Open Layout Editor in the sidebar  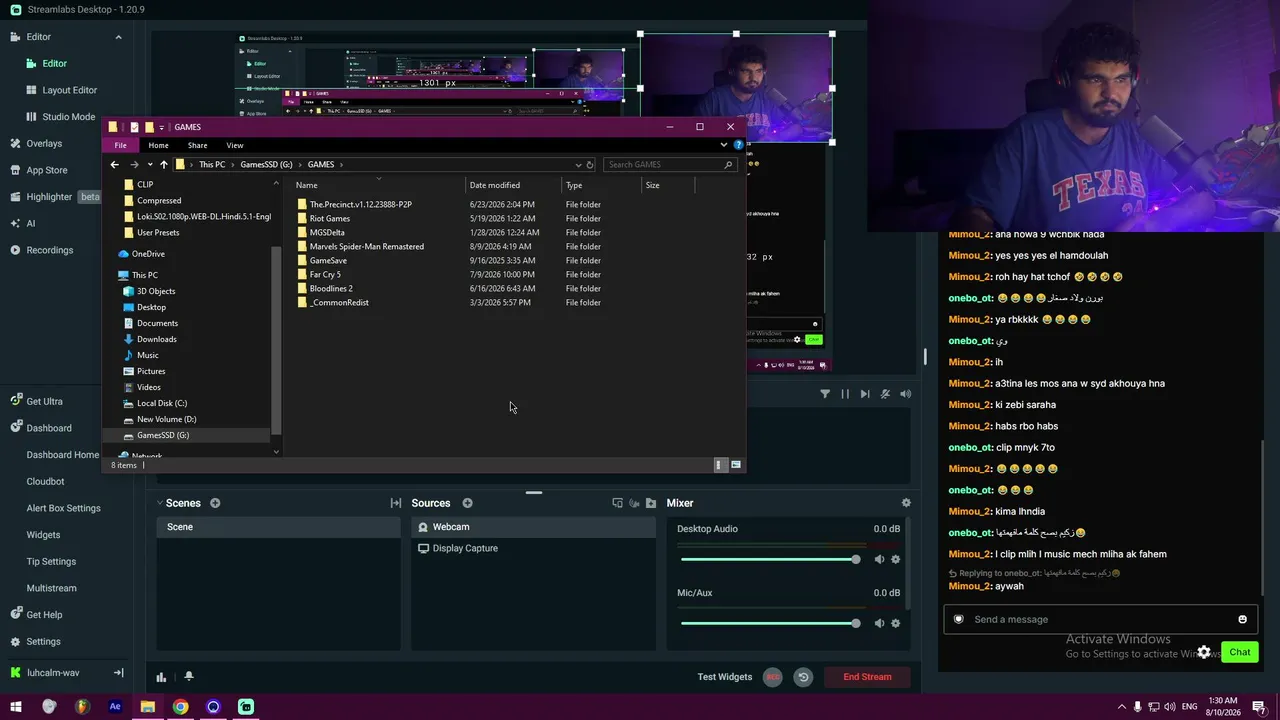(x=70, y=90)
